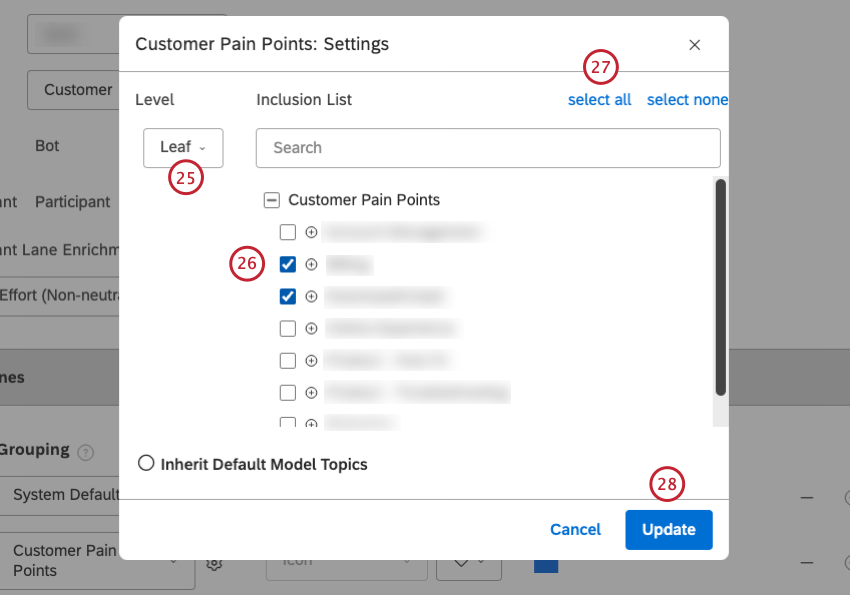Uncheck the second selected topic checkbox
Screen dimensions: 850x595
click(x=288, y=296)
